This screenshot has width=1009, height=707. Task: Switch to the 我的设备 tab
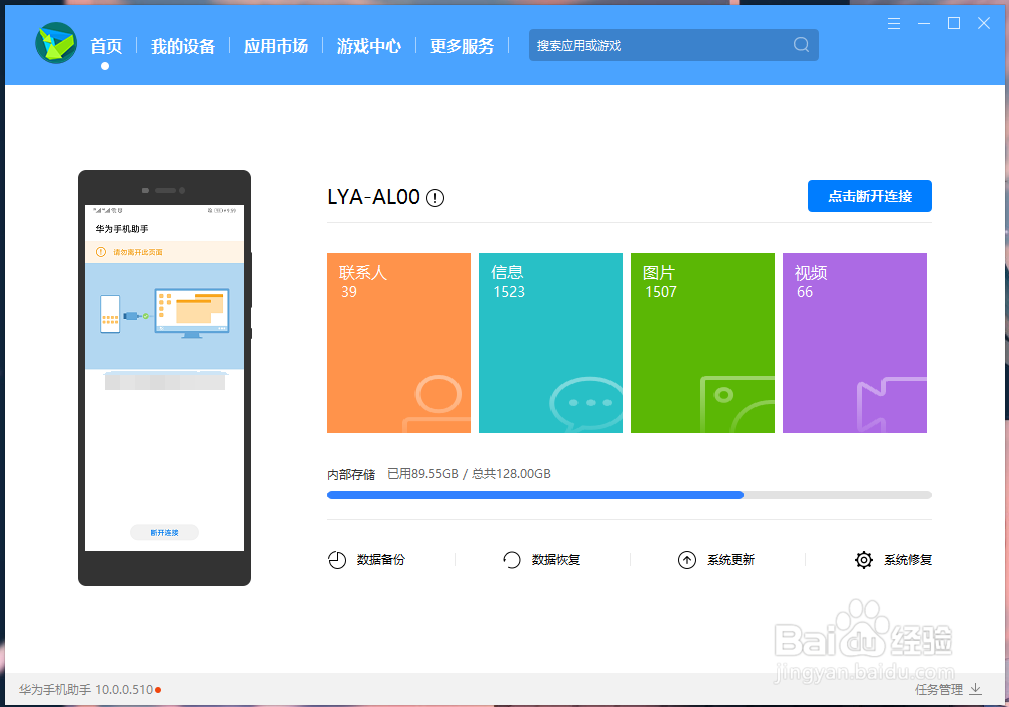[182, 45]
